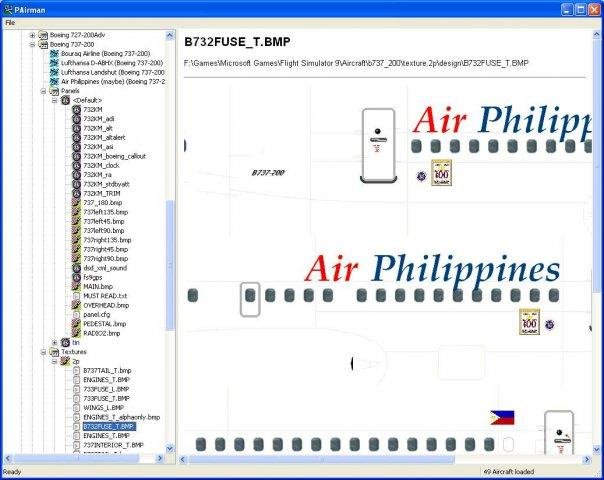
Task: Click the <Default> panel gauge icon
Action: pos(65,100)
